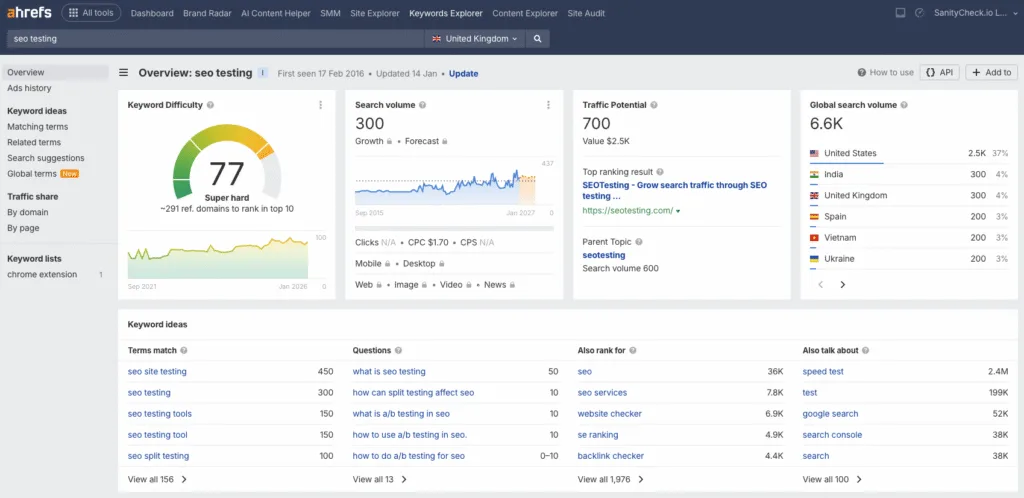Image resolution: width=1024 pixels, height=498 pixels.
Task: Open AI Content Helper
Action: click(x=276, y=13)
